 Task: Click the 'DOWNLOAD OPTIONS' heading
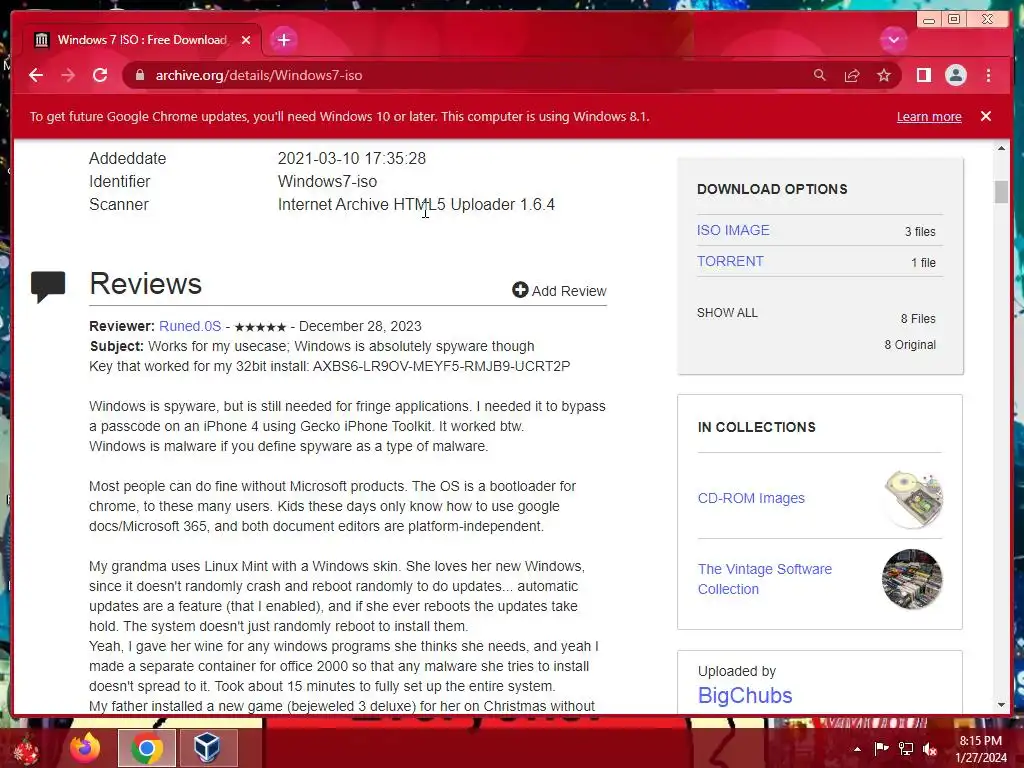(x=772, y=189)
